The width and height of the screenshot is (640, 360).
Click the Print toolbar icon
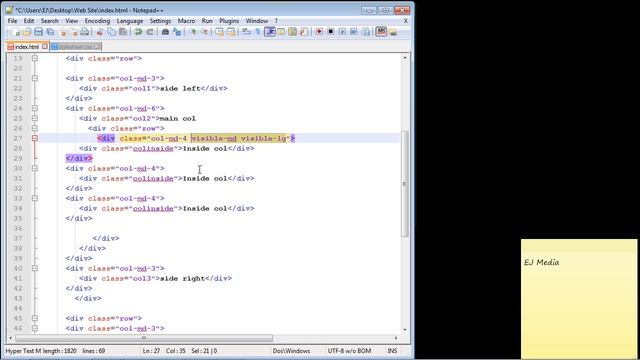[x=84, y=32]
